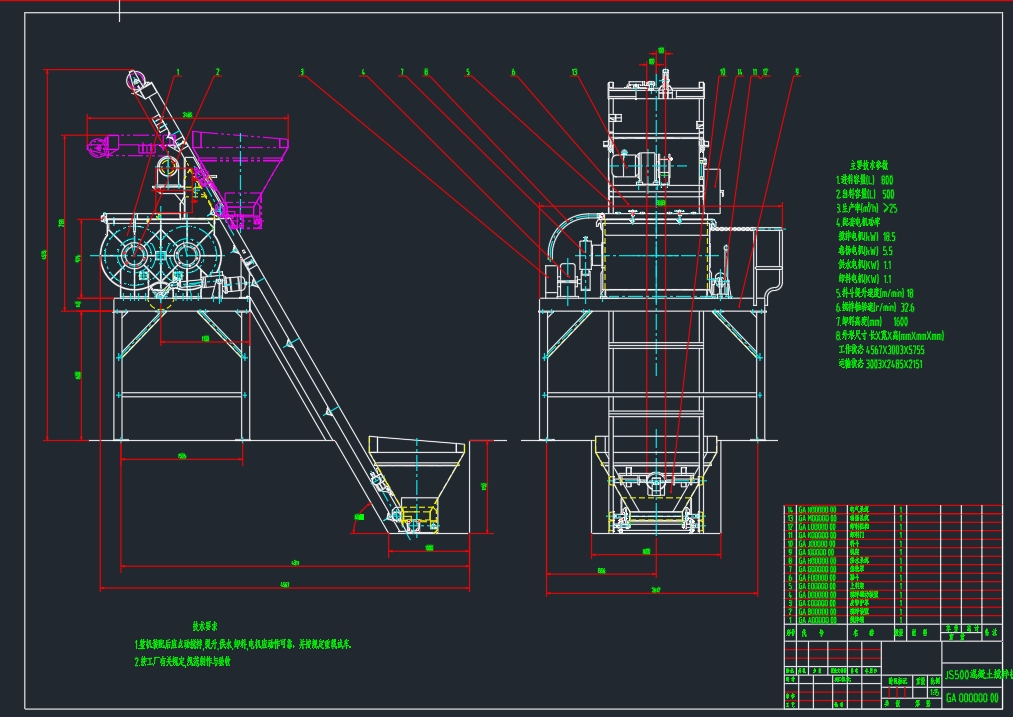Image resolution: width=1013 pixels, height=717 pixels.
Task: Click part number 'GA A00000 00' in the parts list
Action: point(817,620)
